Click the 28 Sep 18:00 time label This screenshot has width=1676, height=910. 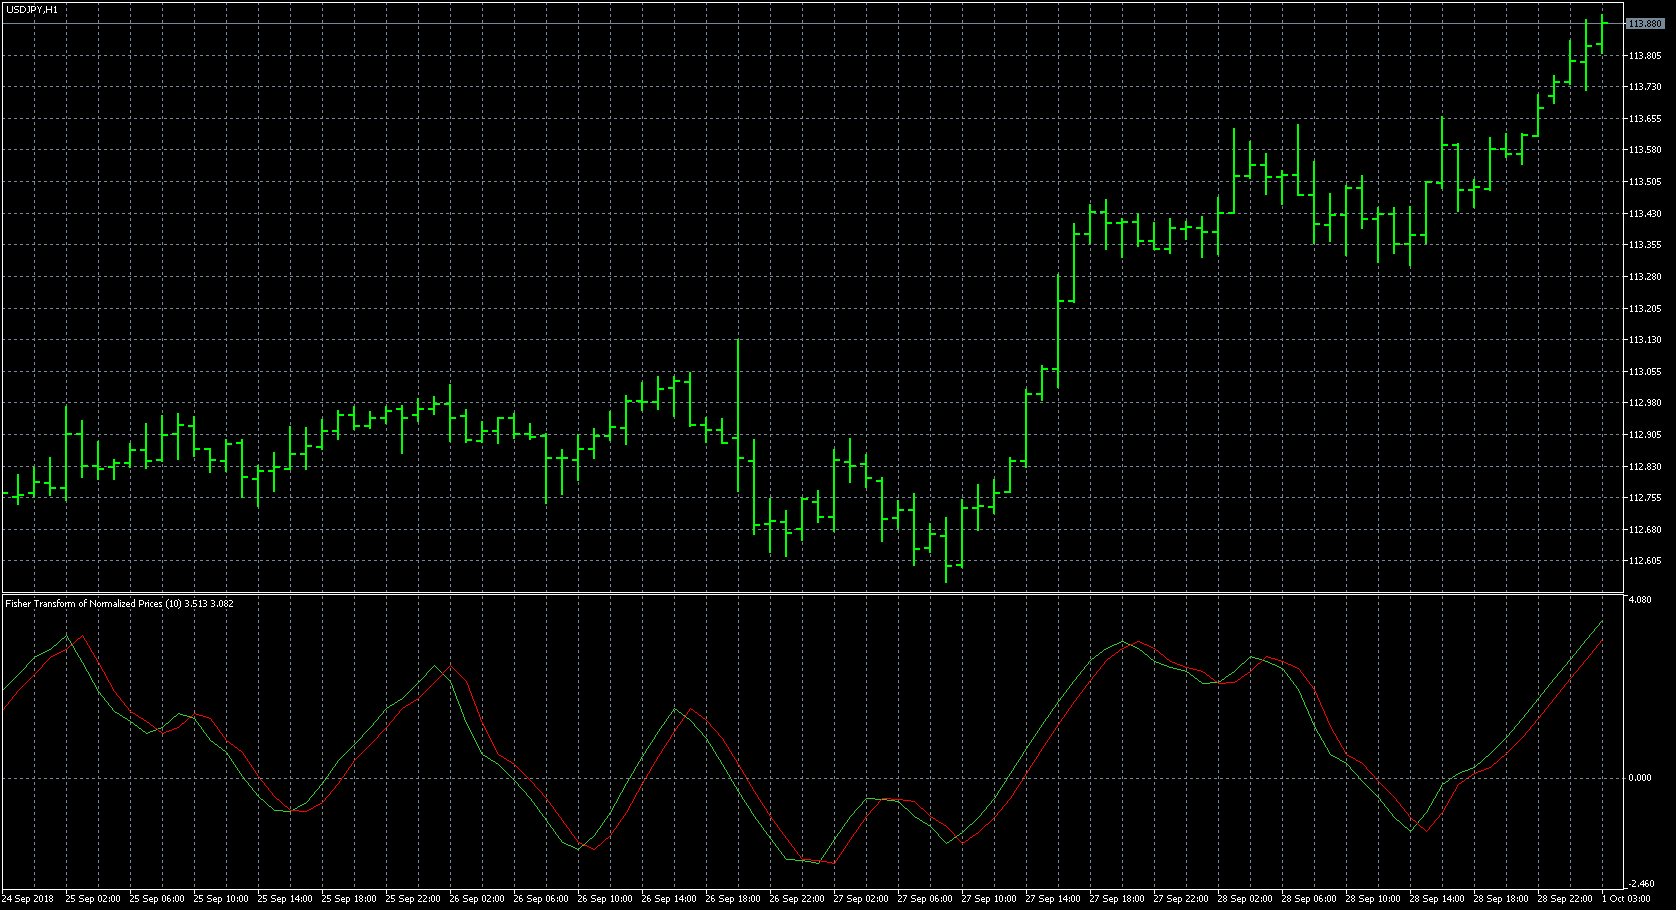click(x=1501, y=899)
